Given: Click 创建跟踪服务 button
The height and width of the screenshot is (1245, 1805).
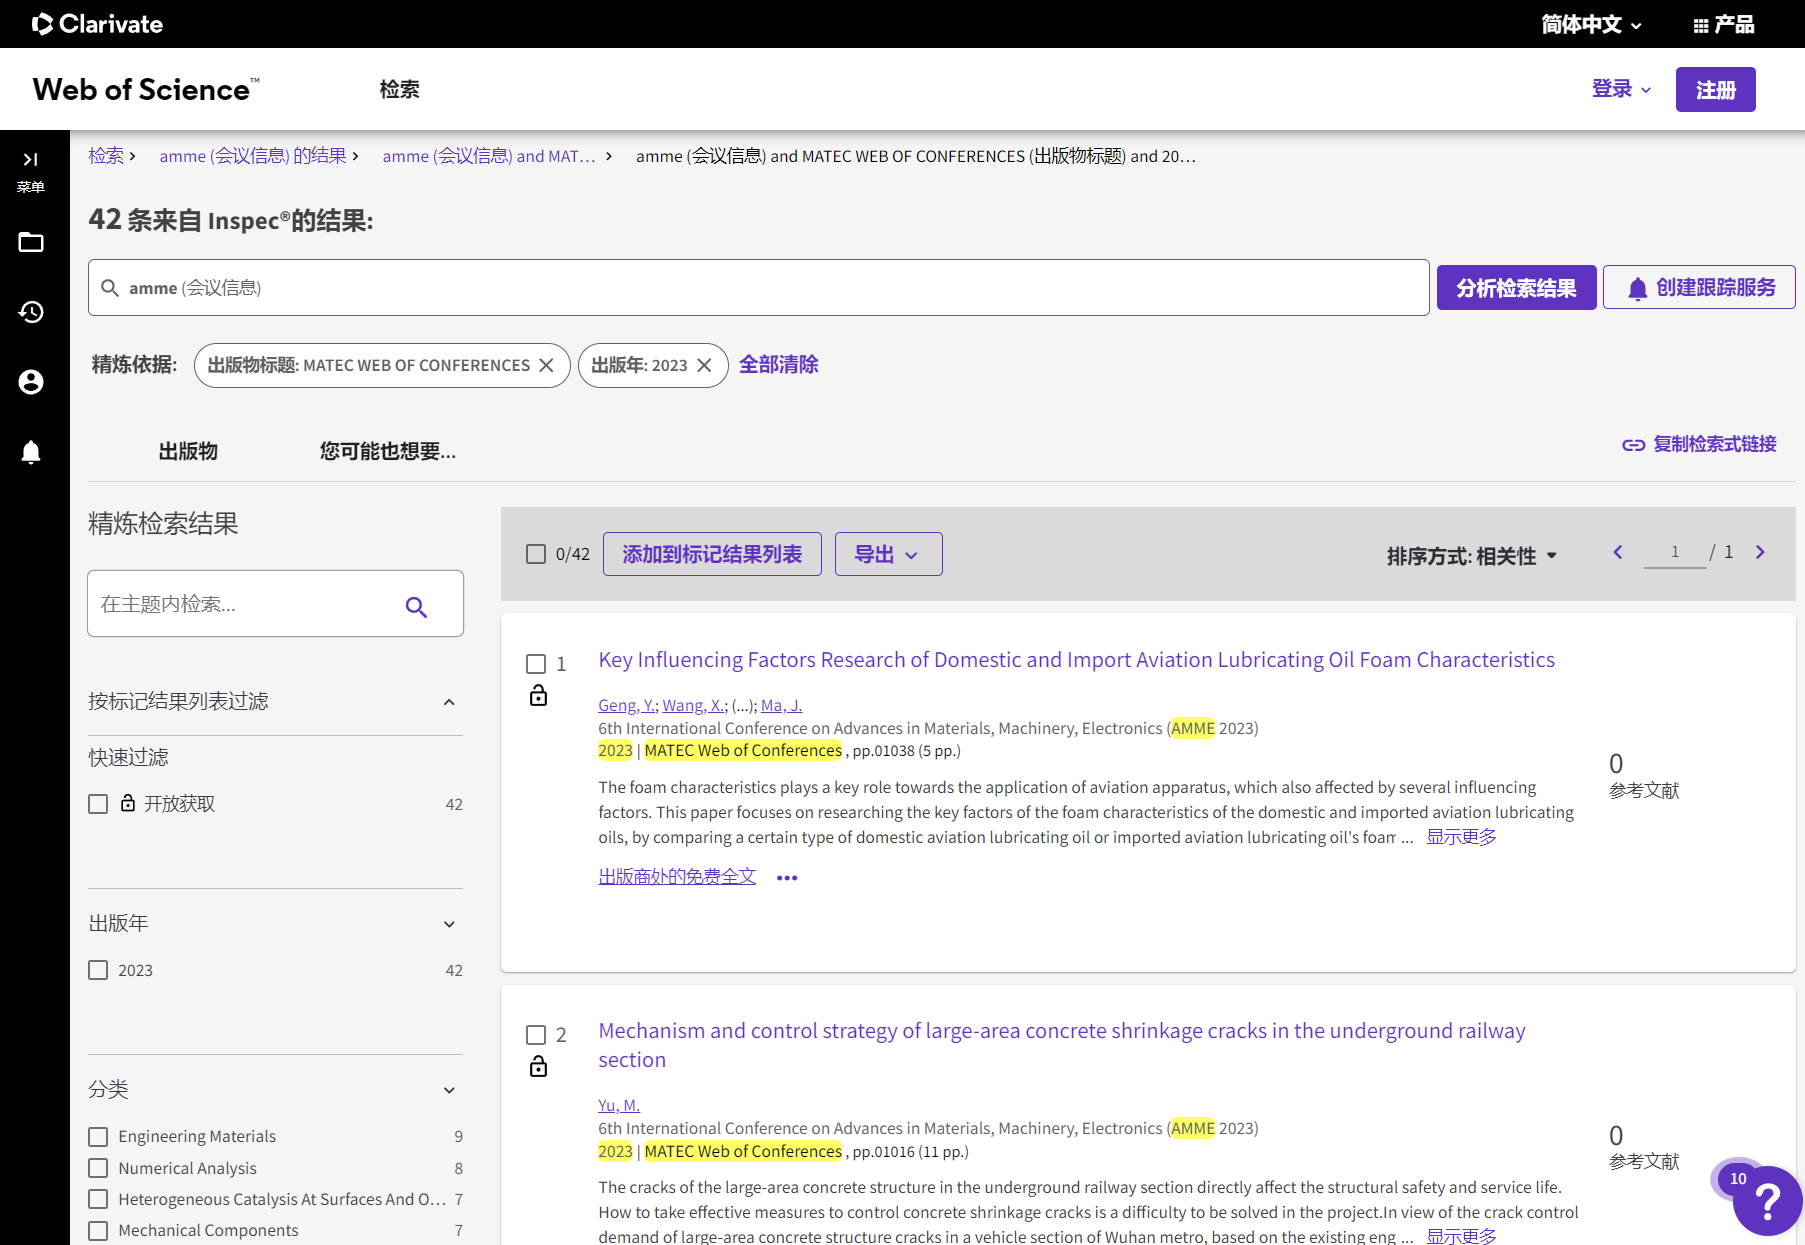Looking at the screenshot, I should pos(1699,288).
